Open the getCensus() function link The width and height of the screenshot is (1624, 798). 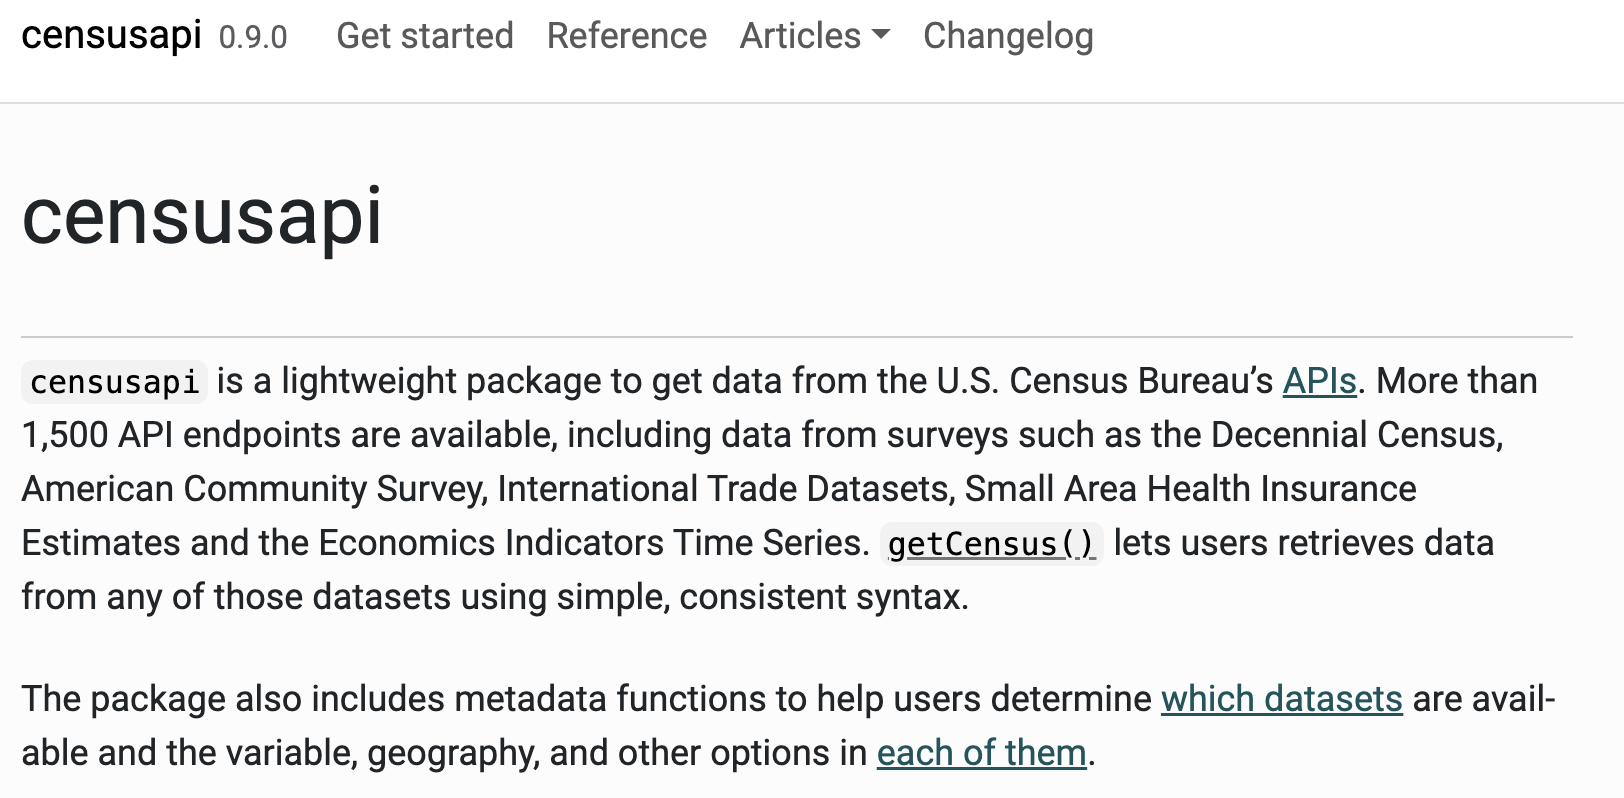(991, 544)
